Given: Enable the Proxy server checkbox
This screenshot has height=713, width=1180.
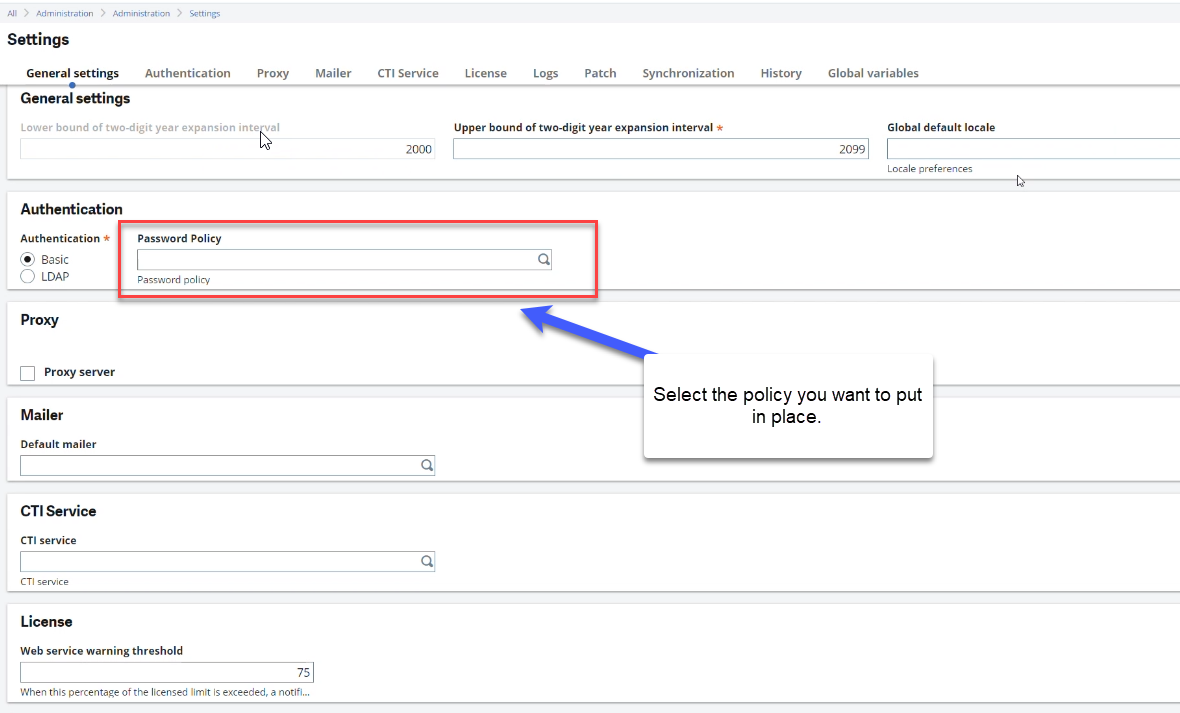Looking at the screenshot, I should coord(27,373).
